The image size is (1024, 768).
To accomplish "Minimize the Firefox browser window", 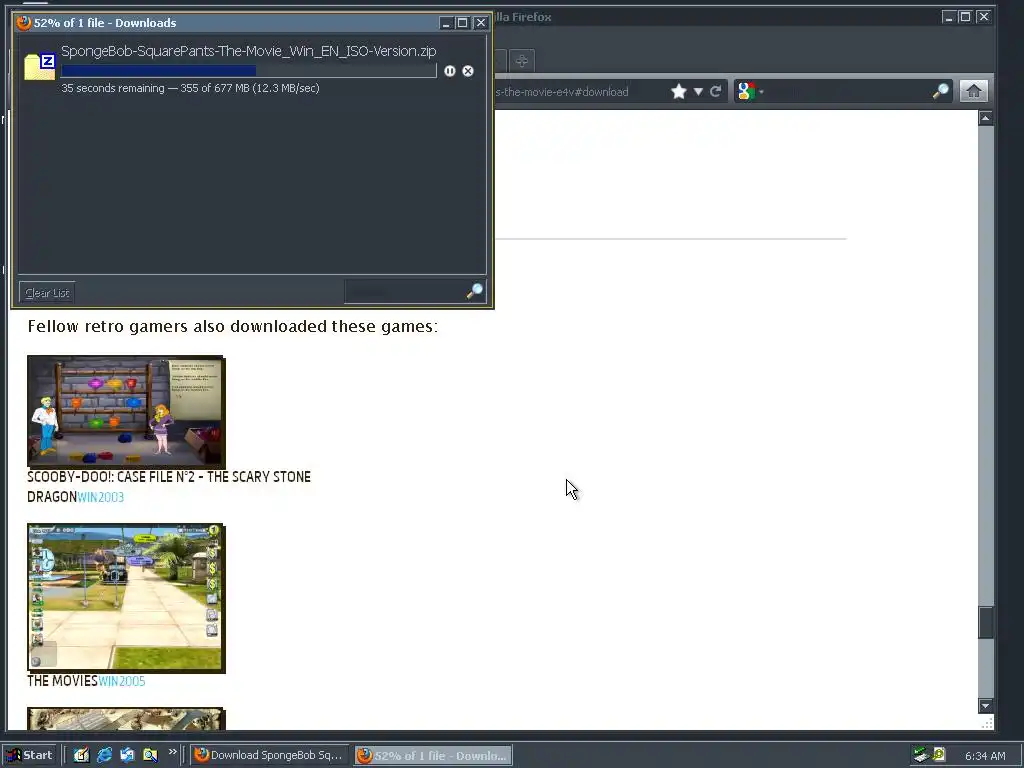I will (949, 17).
